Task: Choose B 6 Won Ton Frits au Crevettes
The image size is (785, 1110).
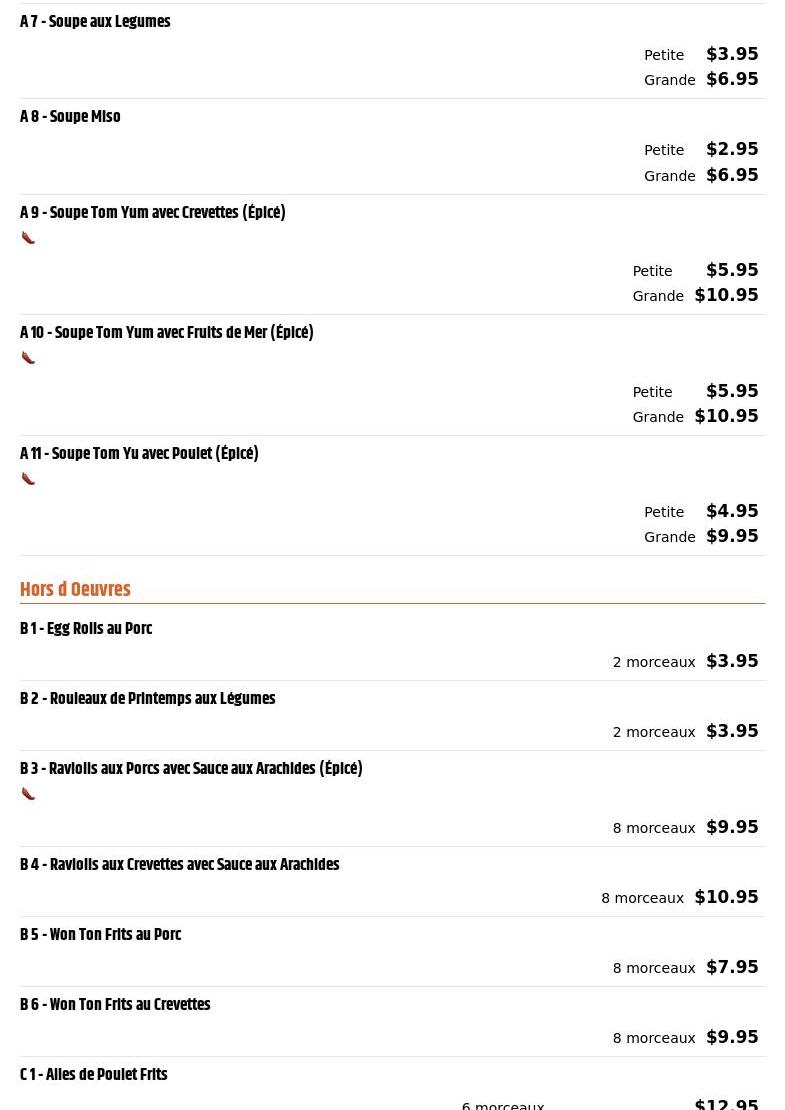Action: tap(115, 1005)
